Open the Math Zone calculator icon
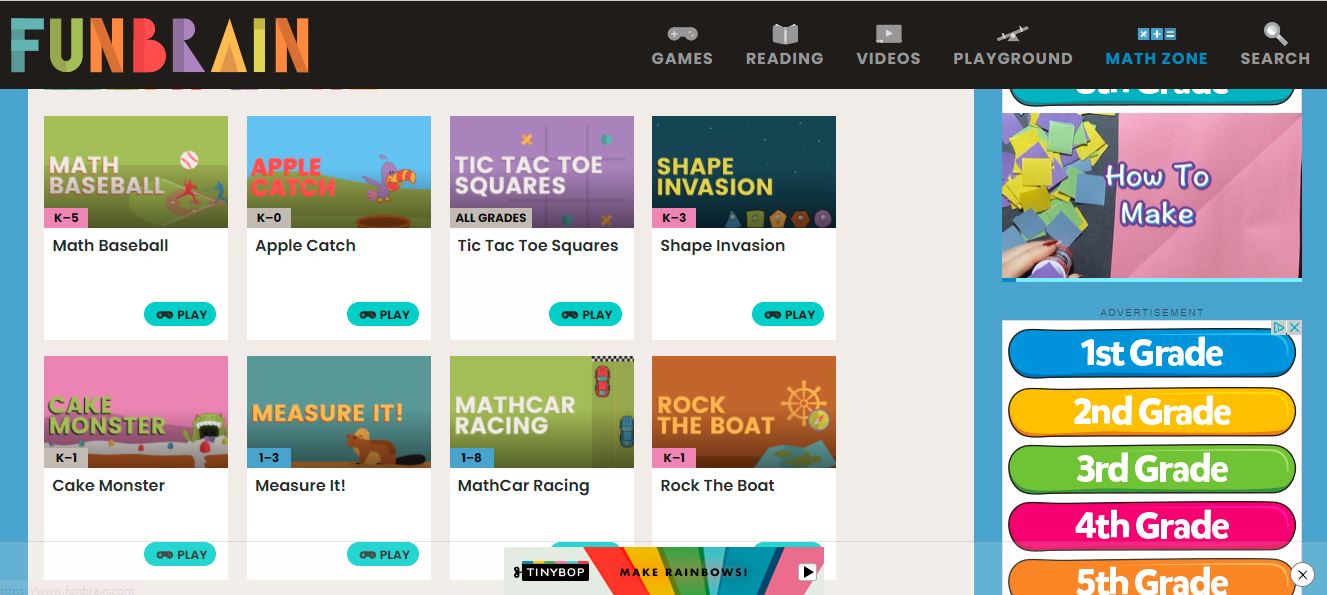Image resolution: width=1327 pixels, height=595 pixels. 1156,32
